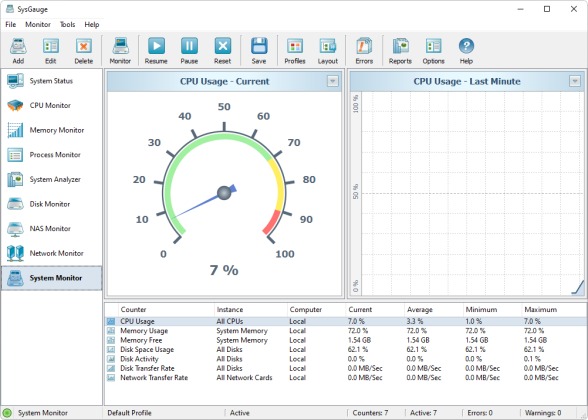This screenshot has width=588, height=420.
Task: Click the 0.1 % maximum disk activity cell
Action: coord(532,359)
